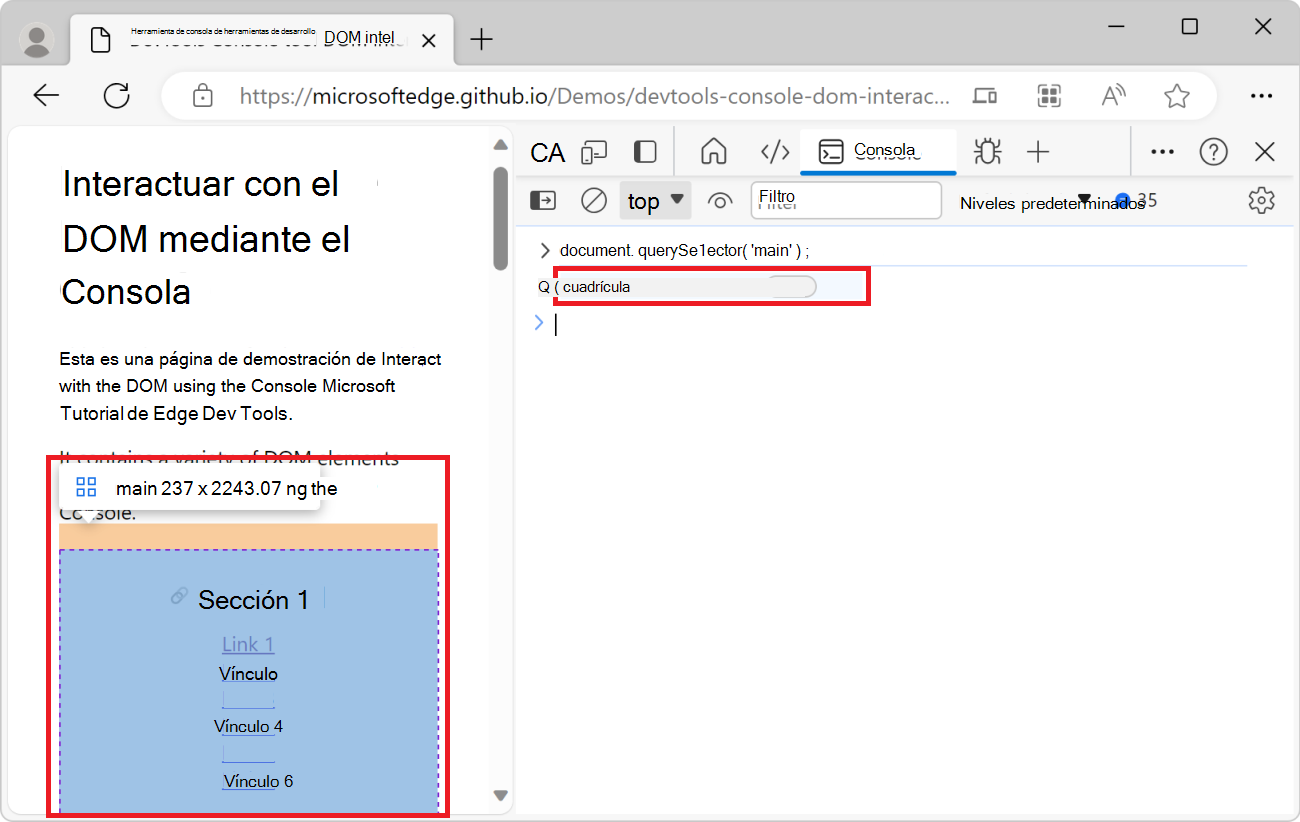Screen dimensions: 1300x822
Task: Switch to the Consola tab
Action: pyautogui.click(x=878, y=152)
